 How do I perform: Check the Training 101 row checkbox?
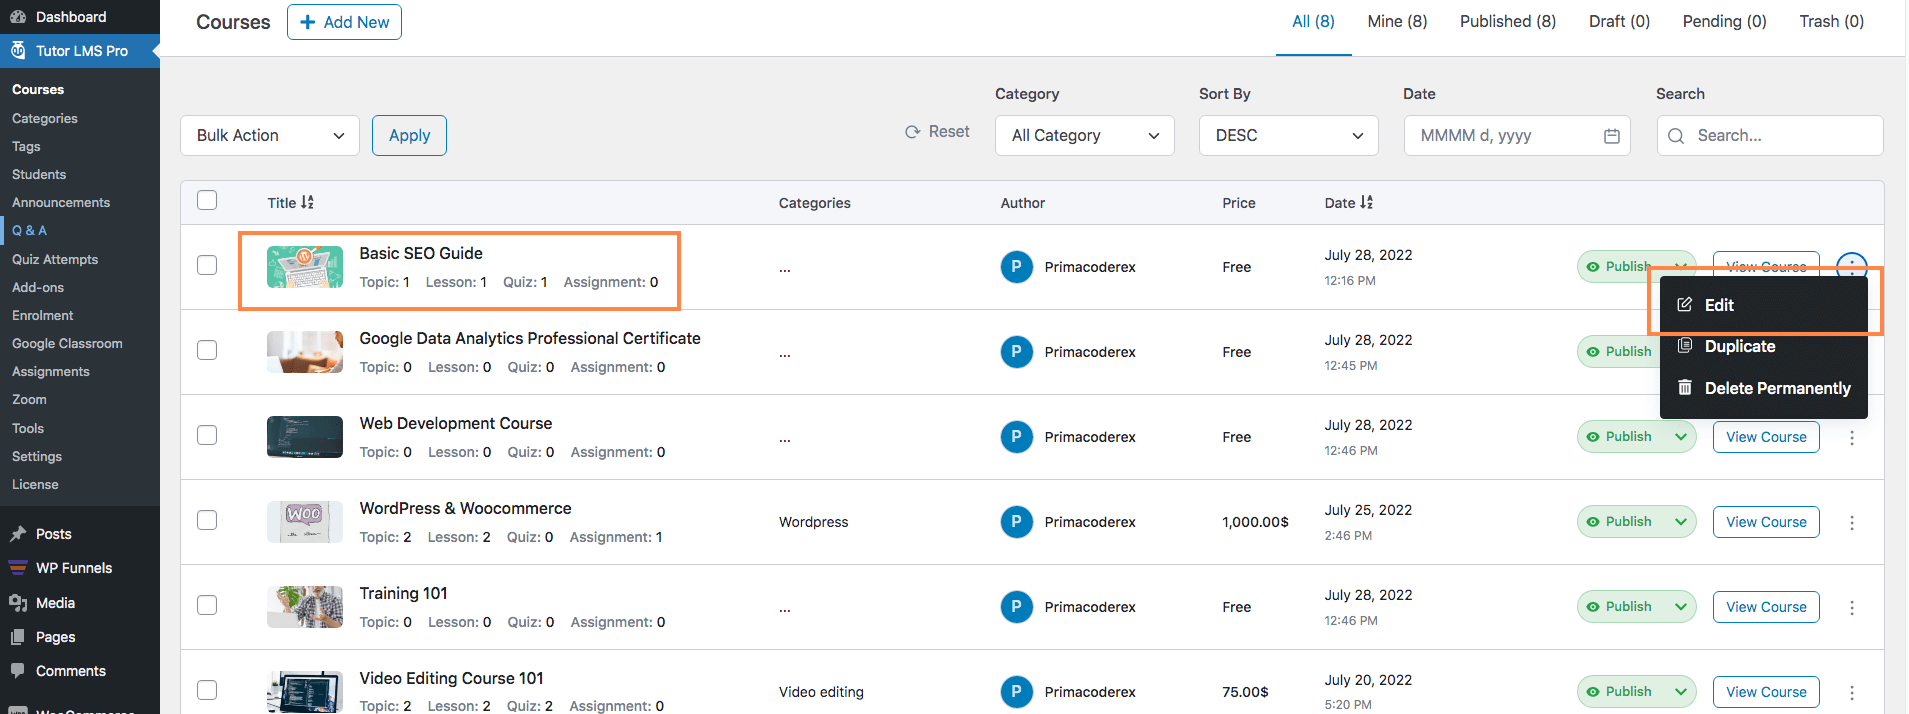point(207,605)
